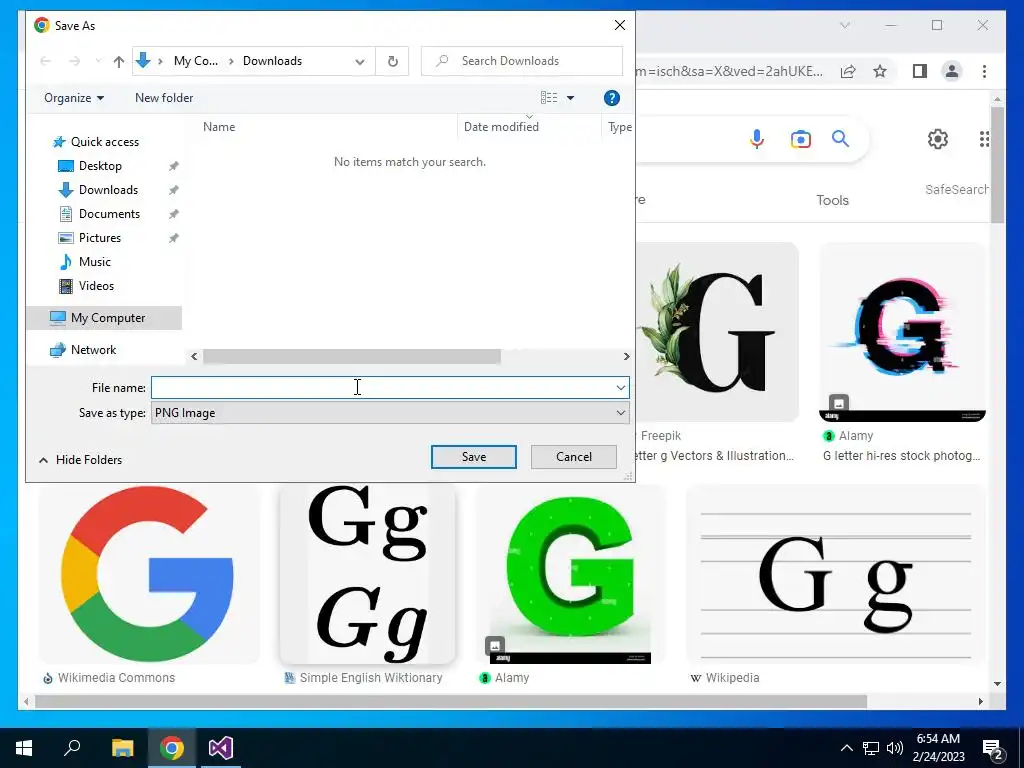This screenshot has height=768, width=1024.
Task: Open the Save as type combo box
Action: [390, 413]
